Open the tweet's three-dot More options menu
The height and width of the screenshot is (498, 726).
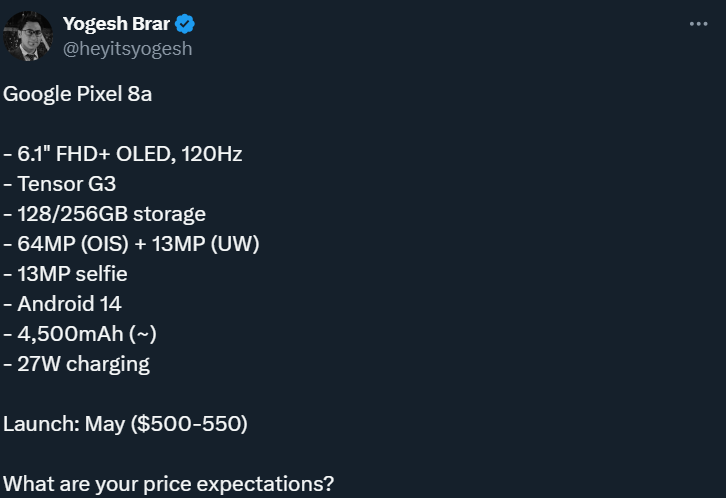click(698, 24)
